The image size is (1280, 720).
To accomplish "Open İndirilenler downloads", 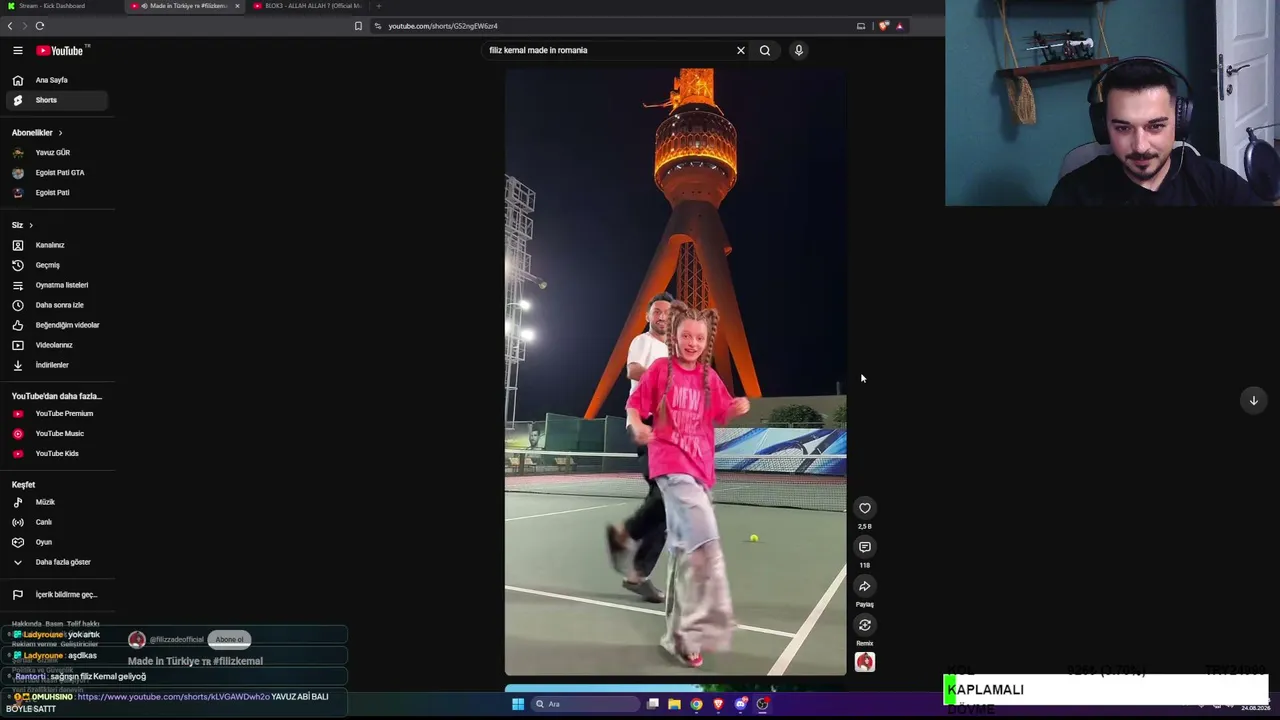I will coord(58,365).
